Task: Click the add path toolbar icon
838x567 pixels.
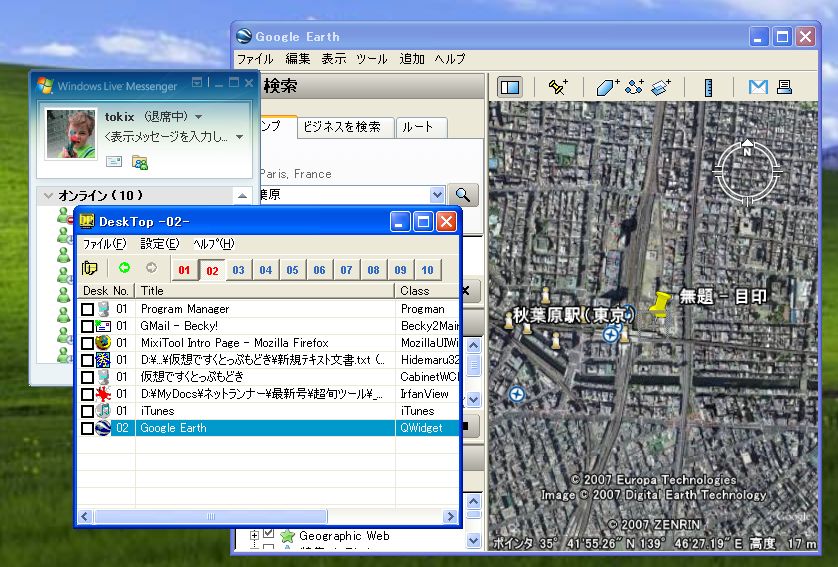Action: click(634, 87)
